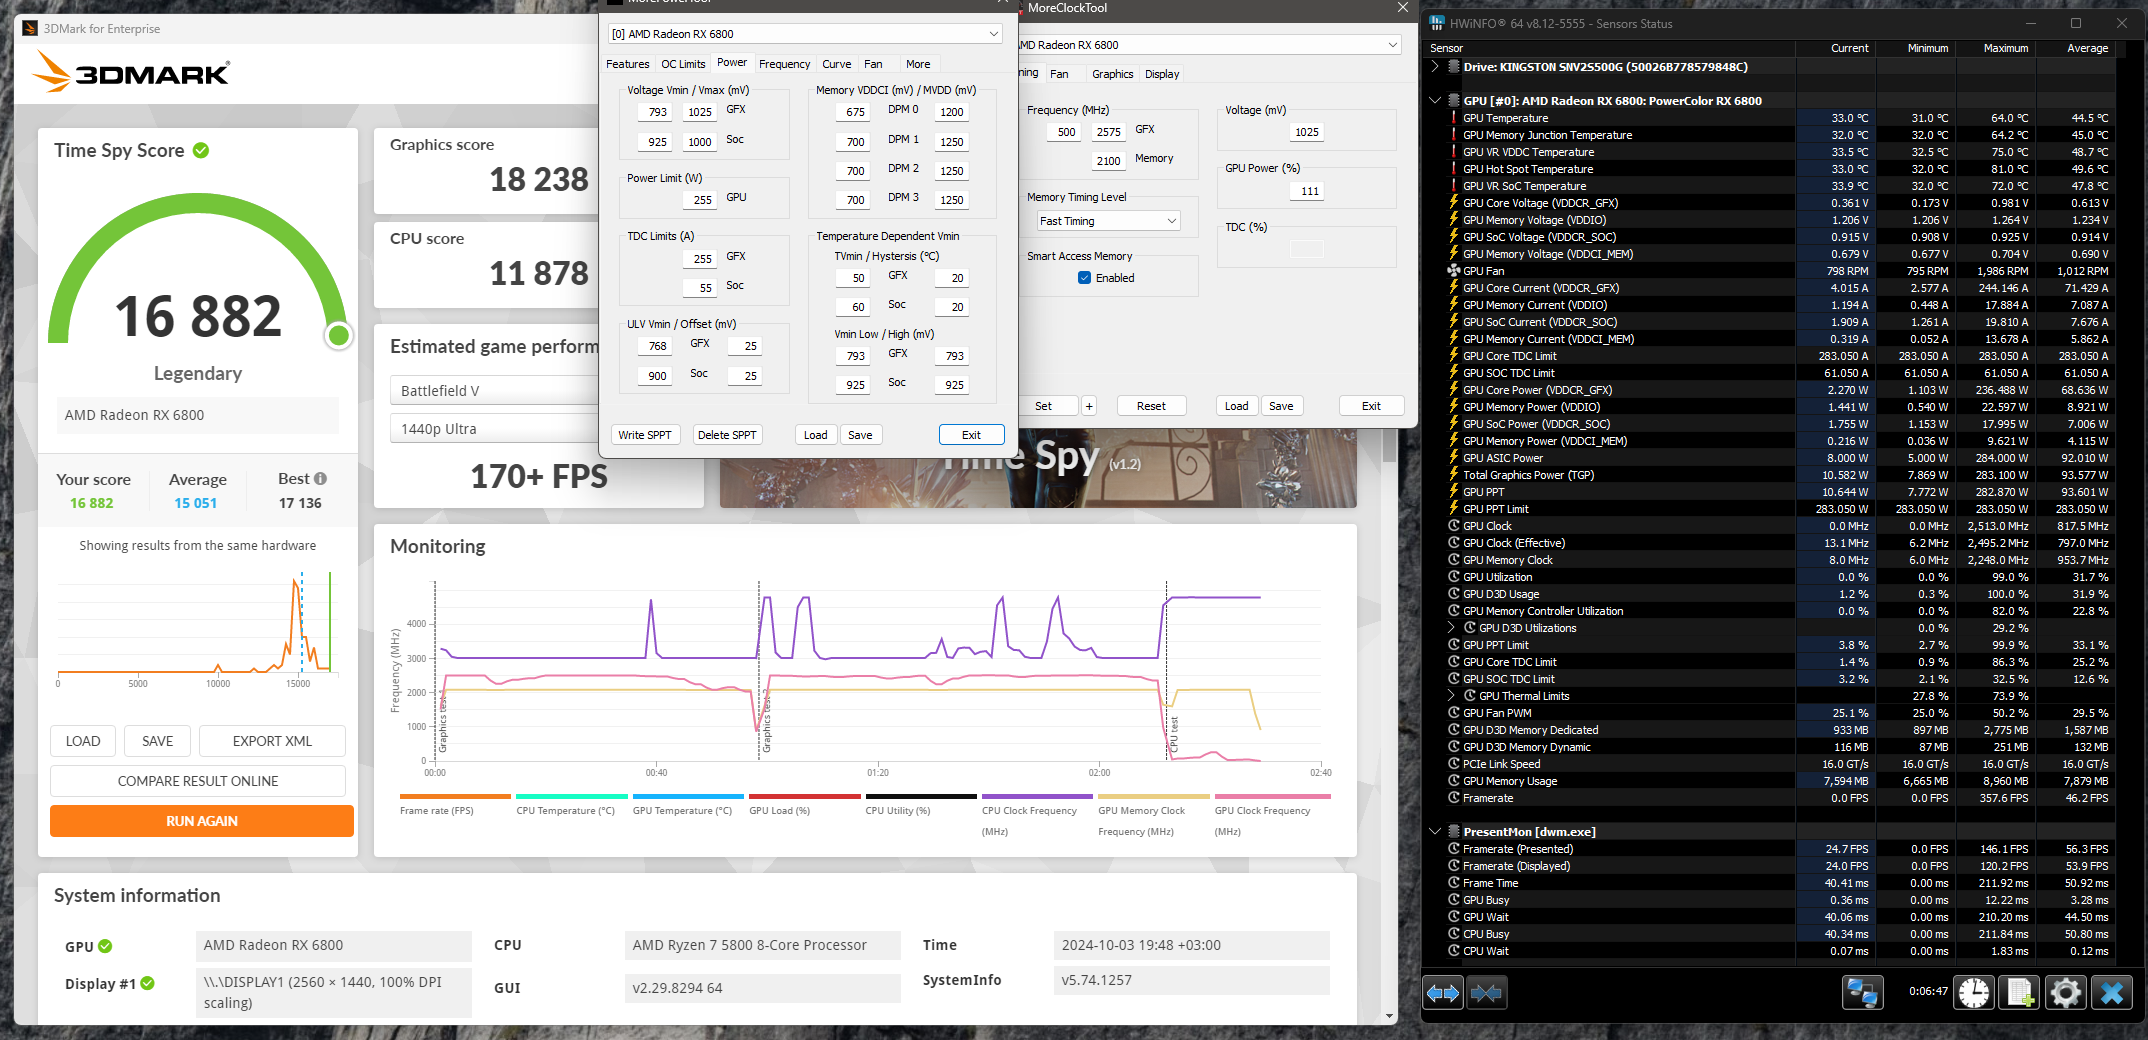This screenshot has height=1040, width=2148.
Task: Open the Memory Timing Level dropdown
Action: [x=1108, y=221]
